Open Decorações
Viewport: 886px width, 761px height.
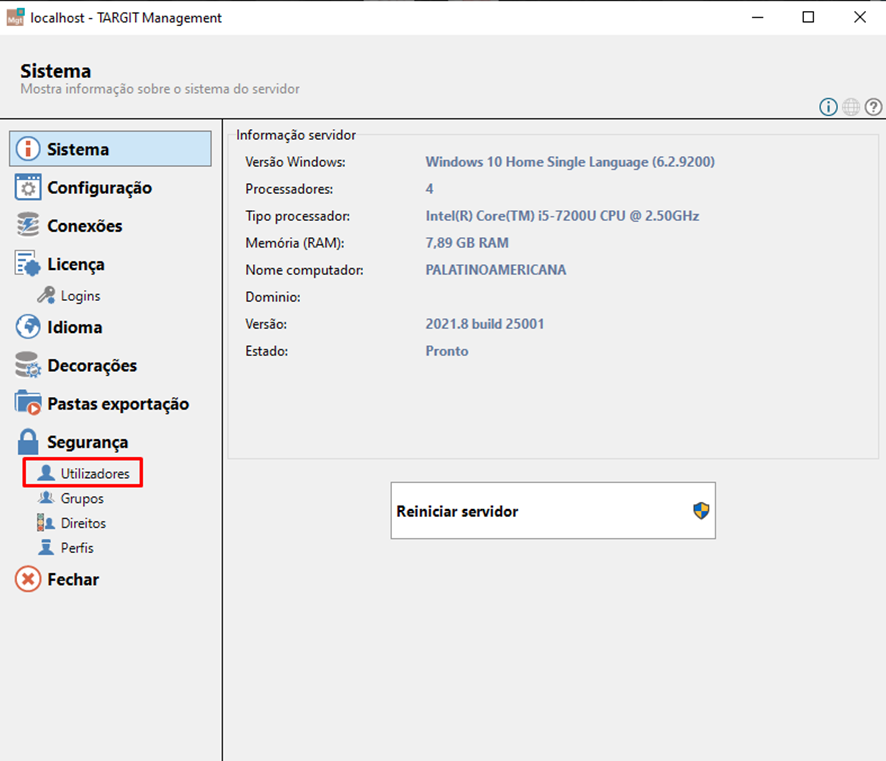pos(92,366)
